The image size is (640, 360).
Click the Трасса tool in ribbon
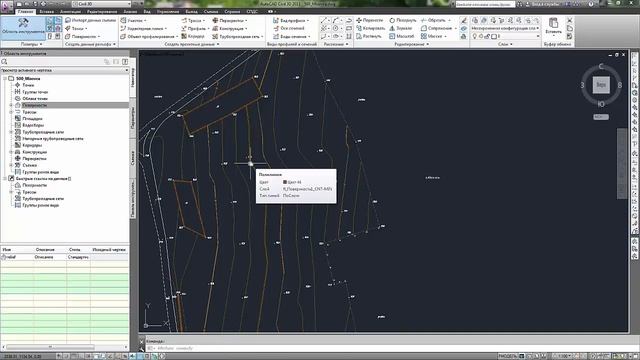click(193, 20)
